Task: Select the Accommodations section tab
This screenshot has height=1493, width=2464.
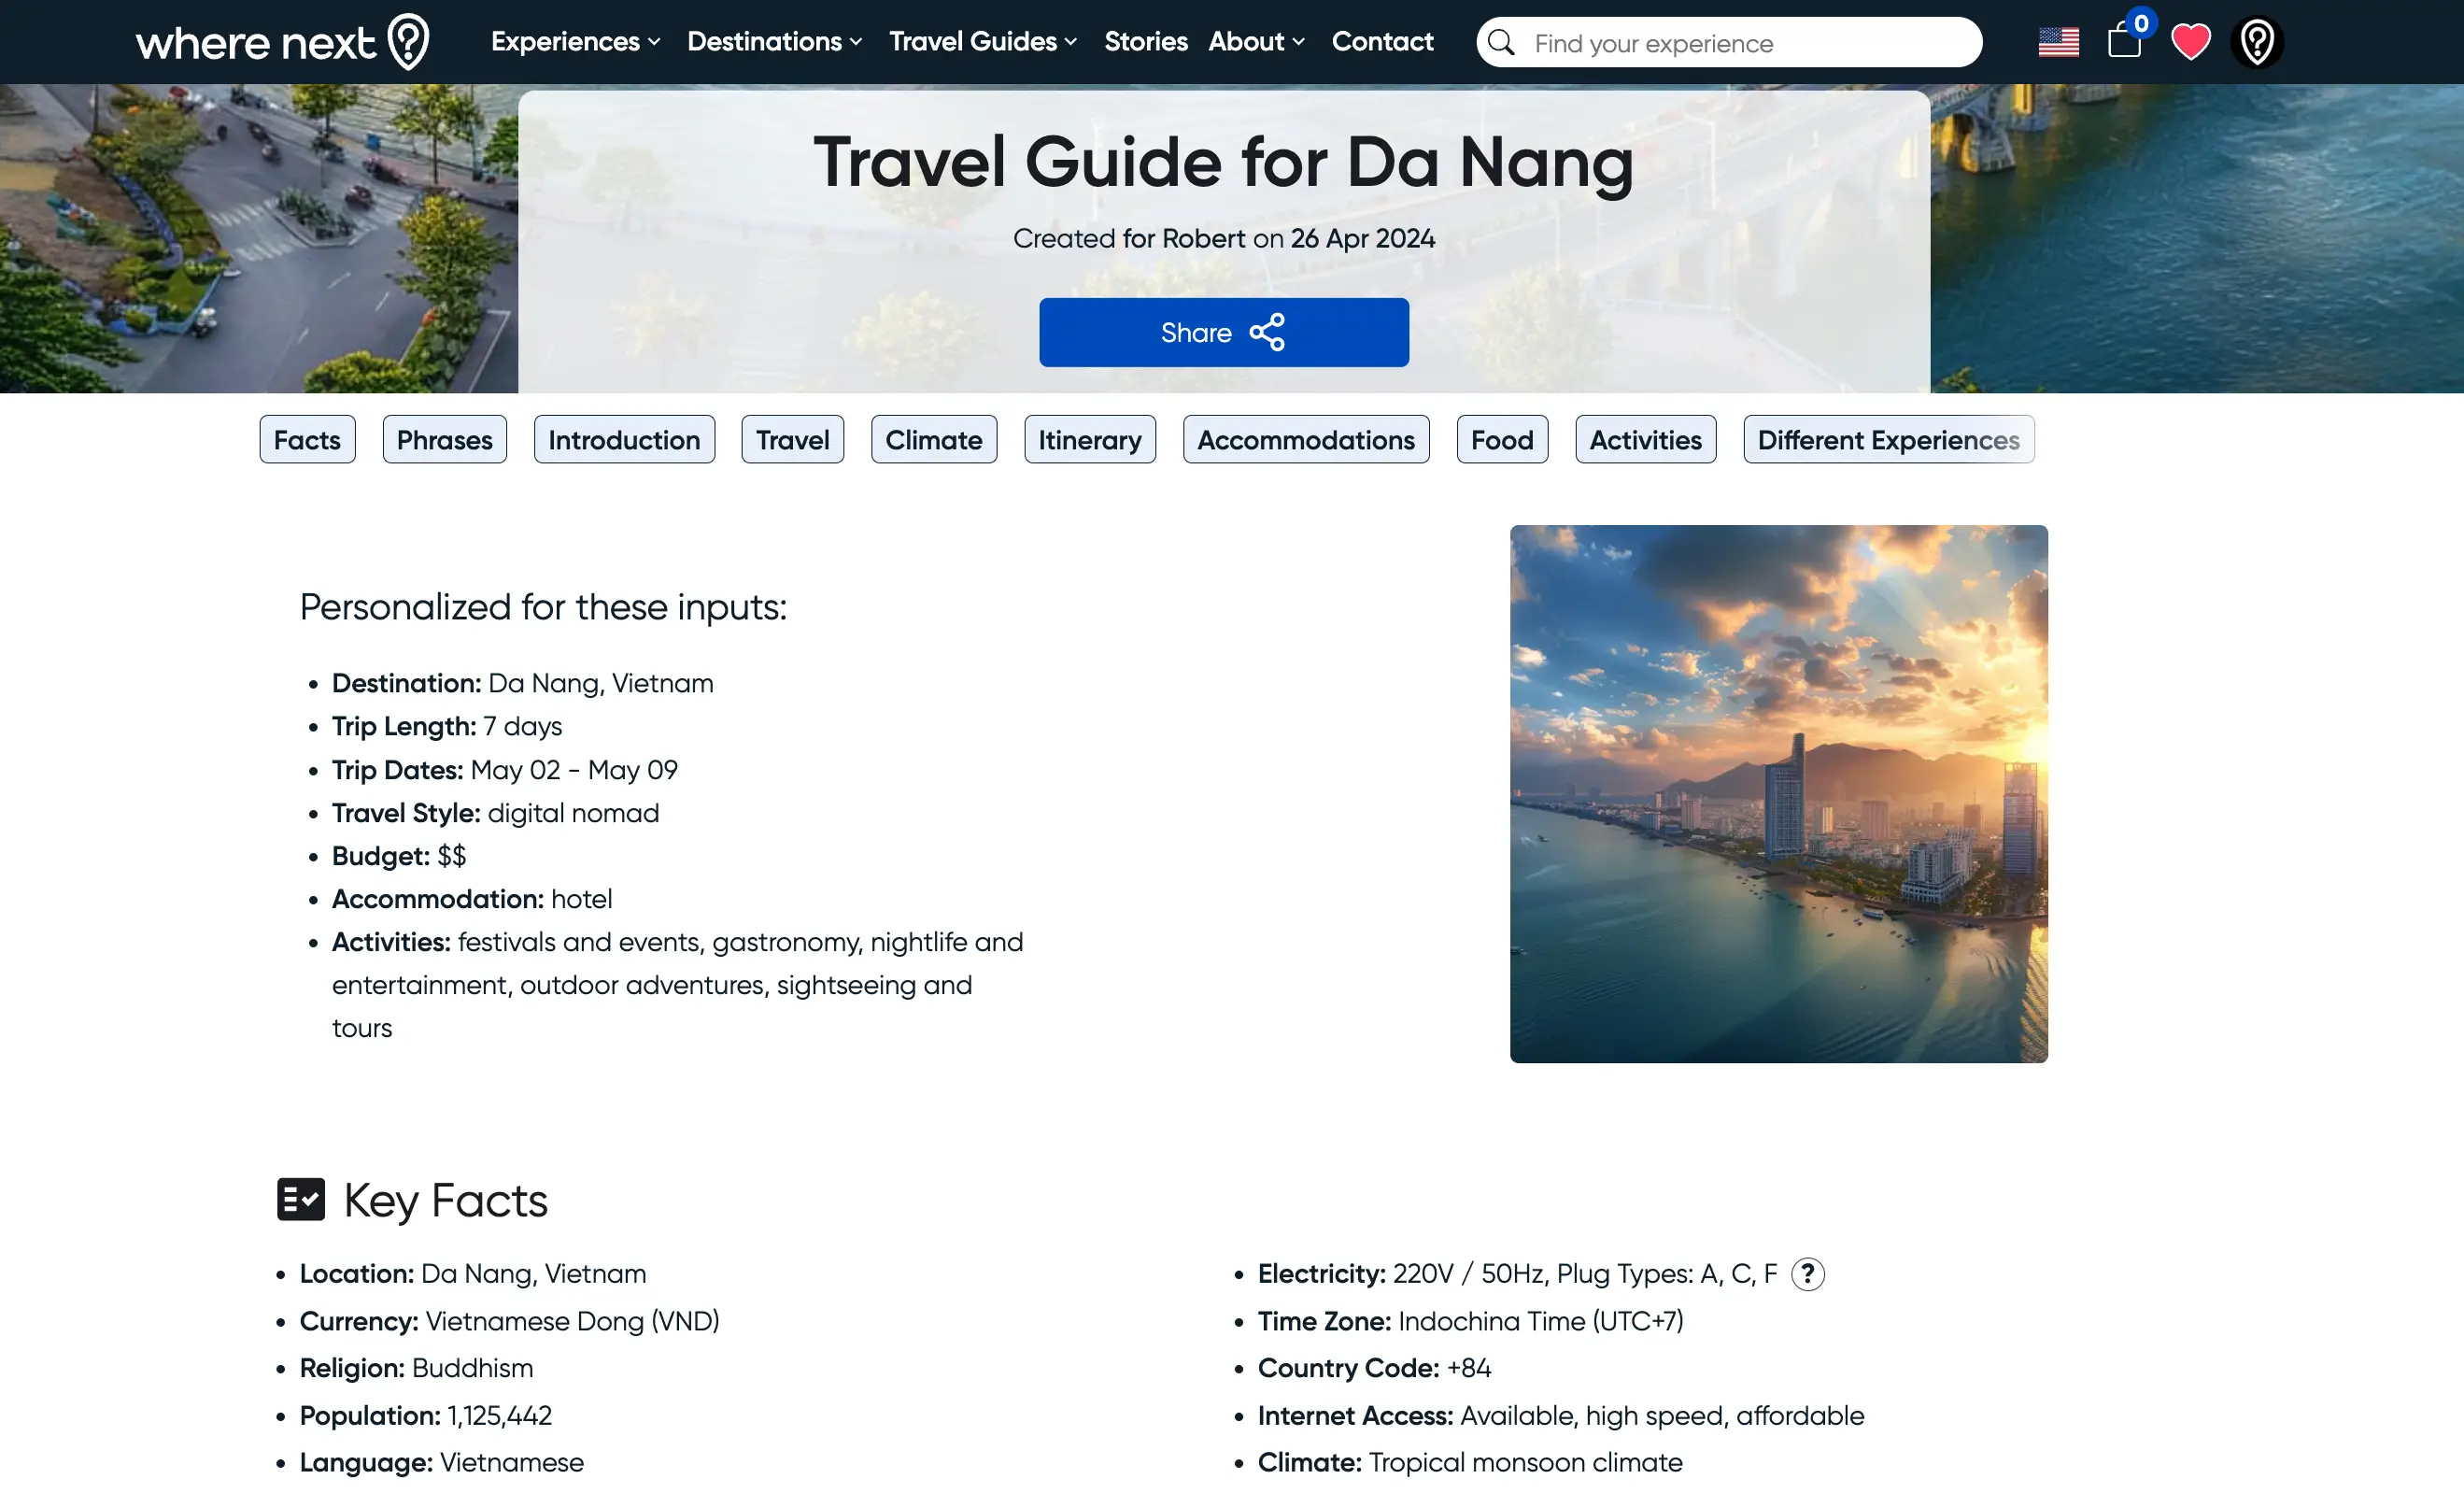Action: tap(1305, 439)
